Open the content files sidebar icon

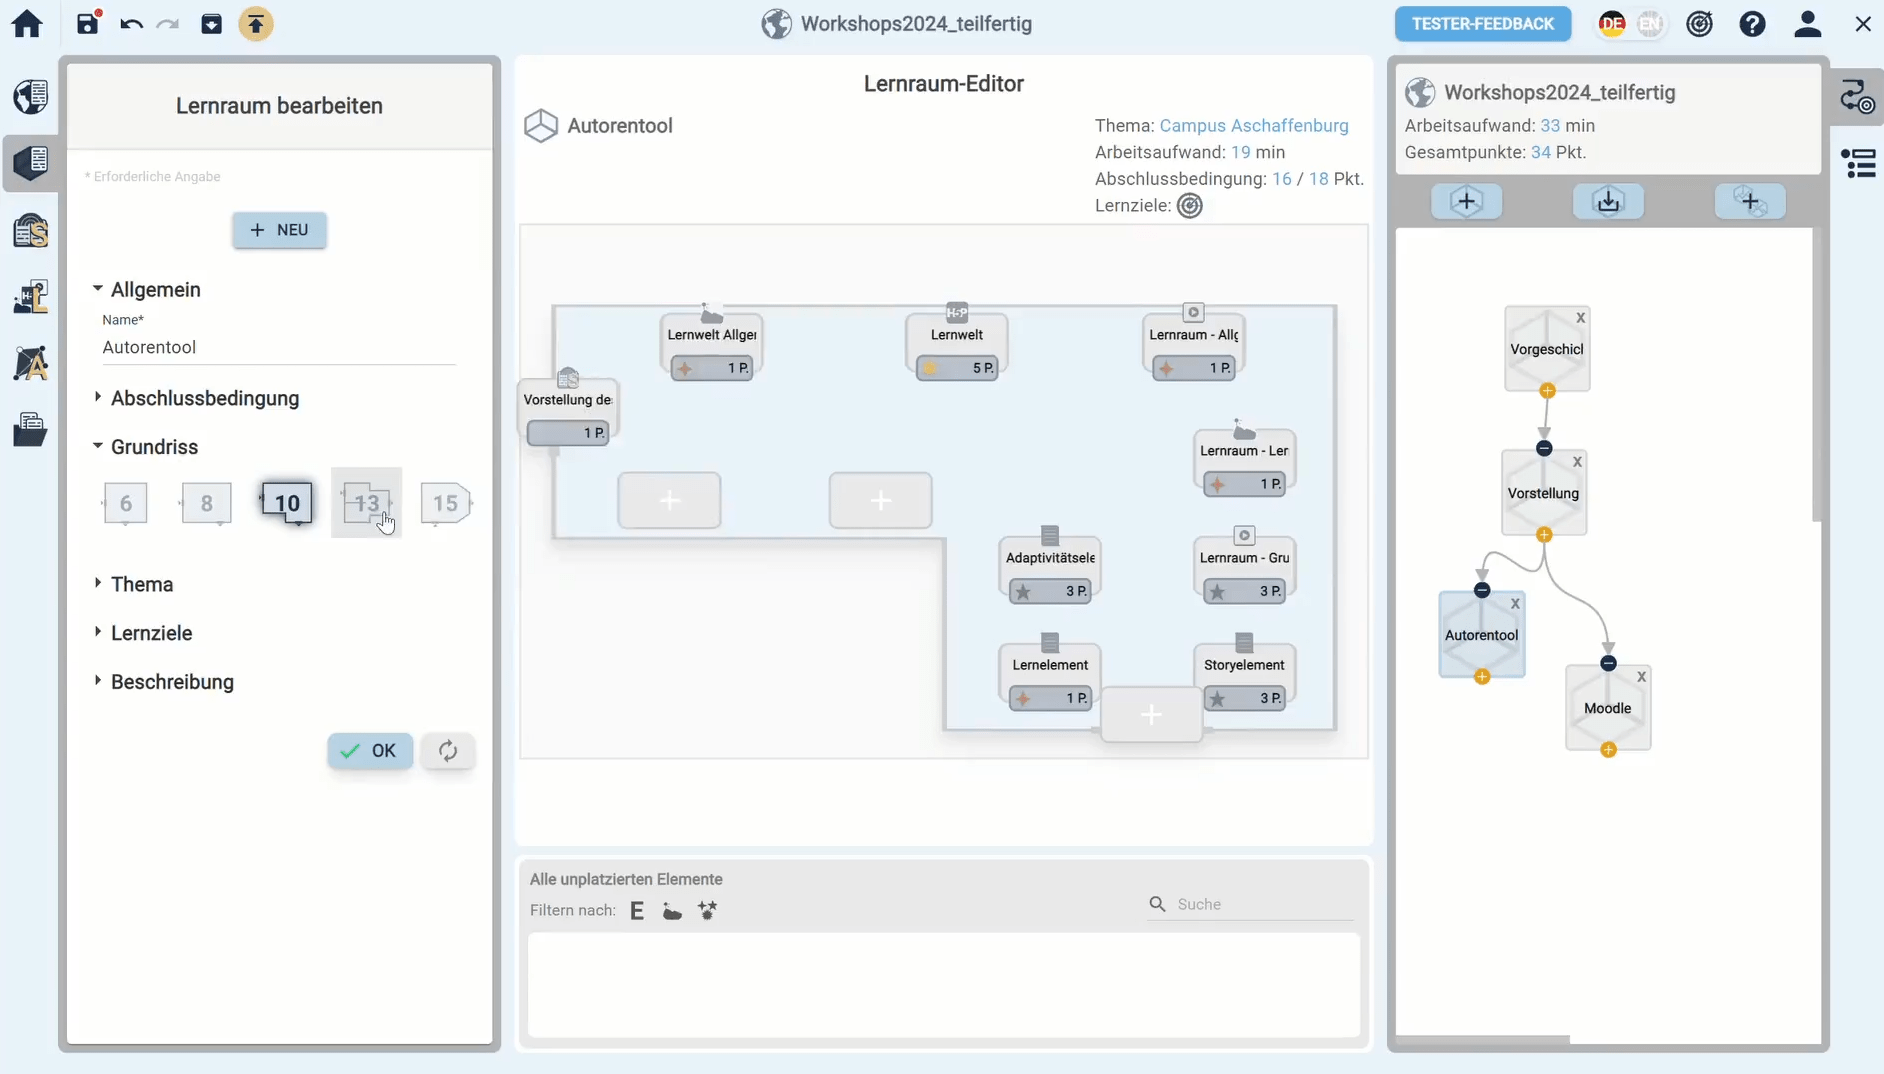click(30, 429)
